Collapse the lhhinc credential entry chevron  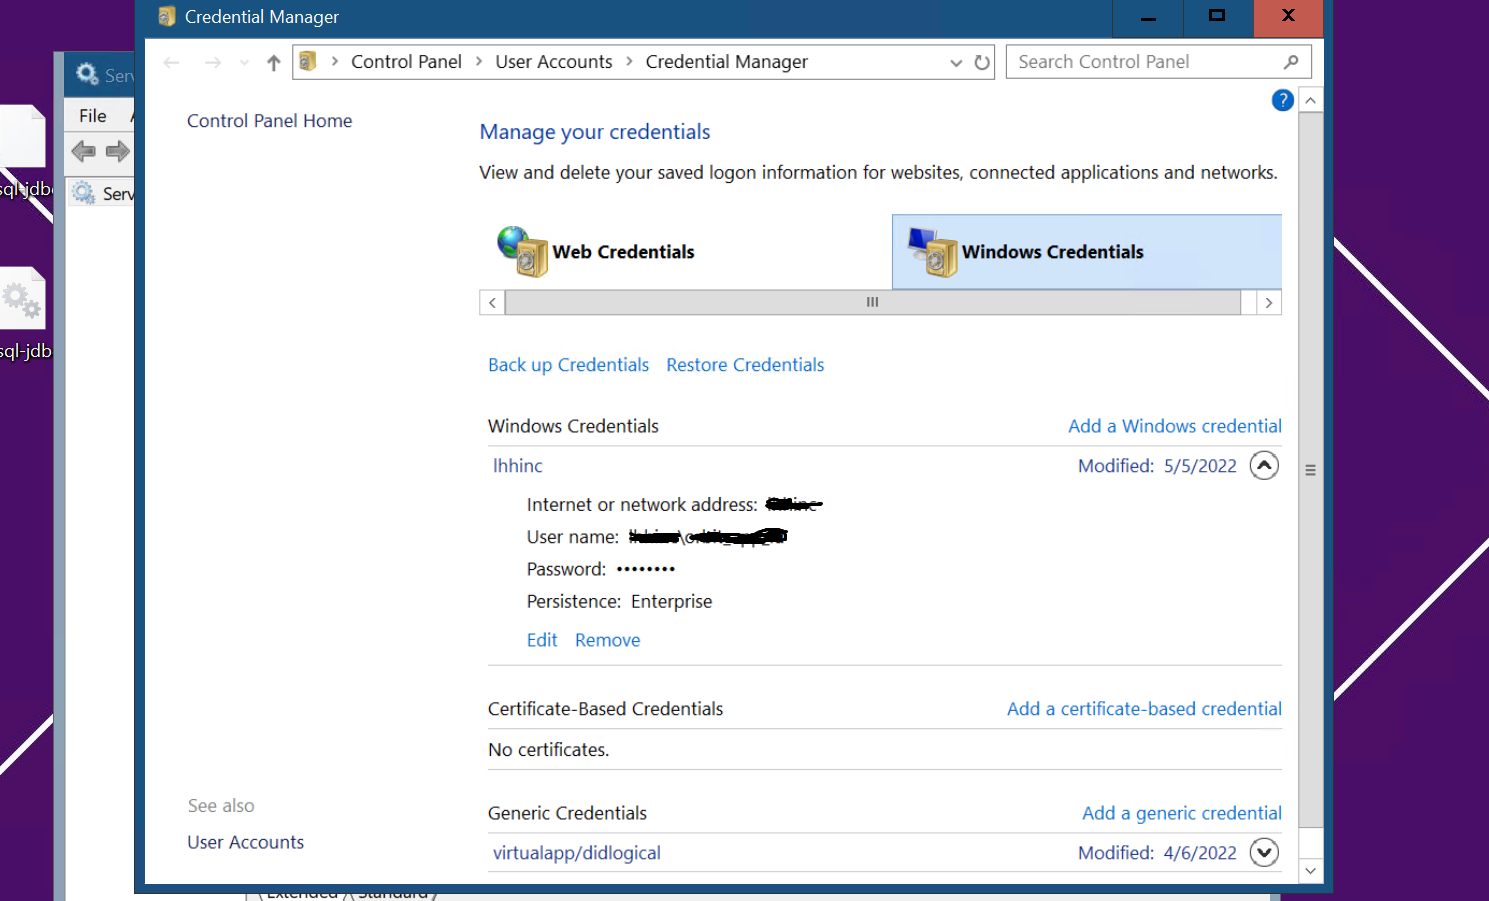1264,465
